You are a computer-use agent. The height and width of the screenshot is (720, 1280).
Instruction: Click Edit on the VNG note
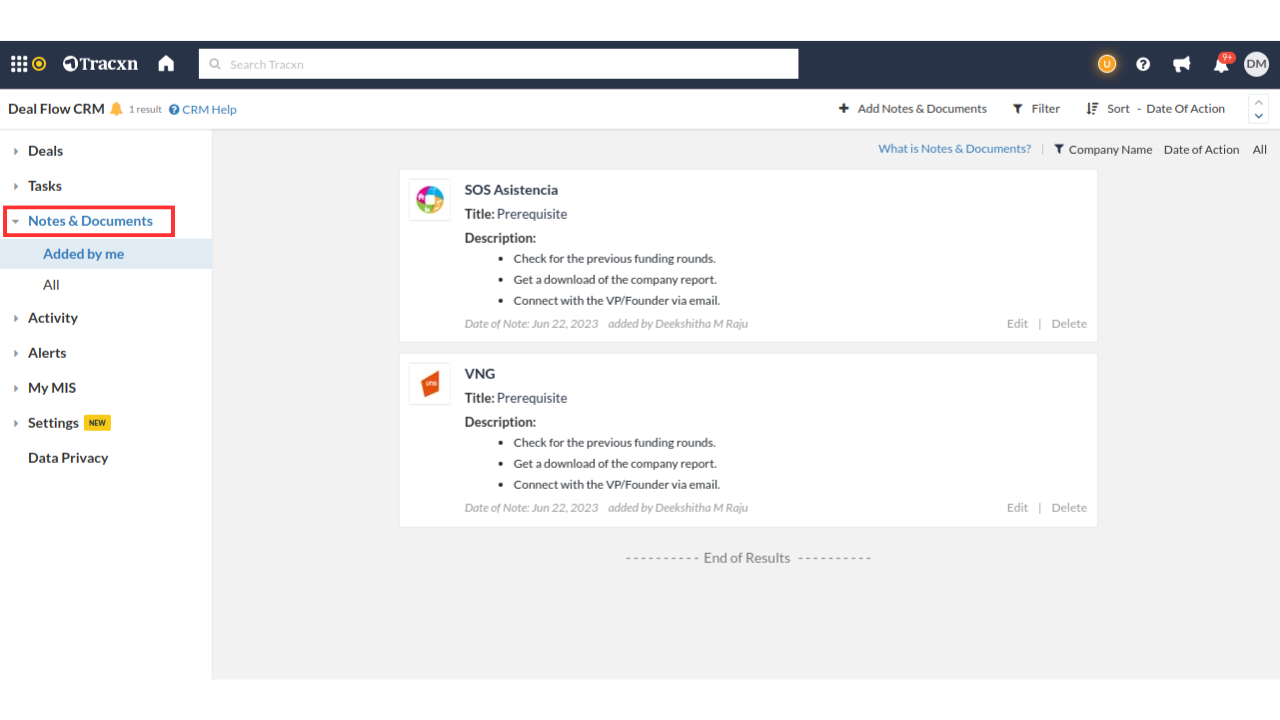point(1017,508)
